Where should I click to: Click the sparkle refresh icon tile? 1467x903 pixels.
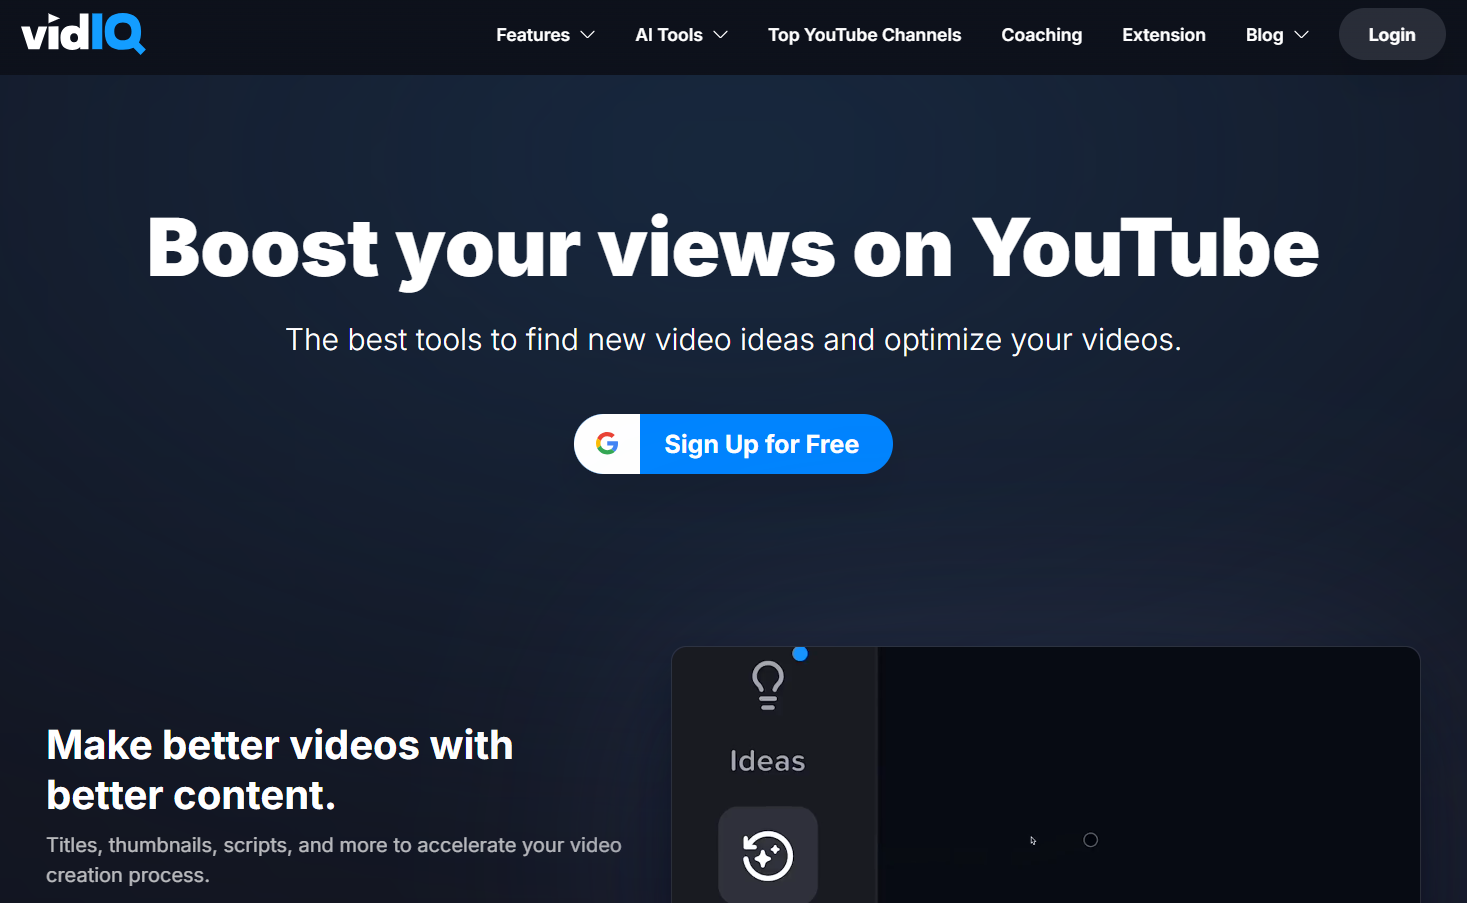[x=768, y=855]
